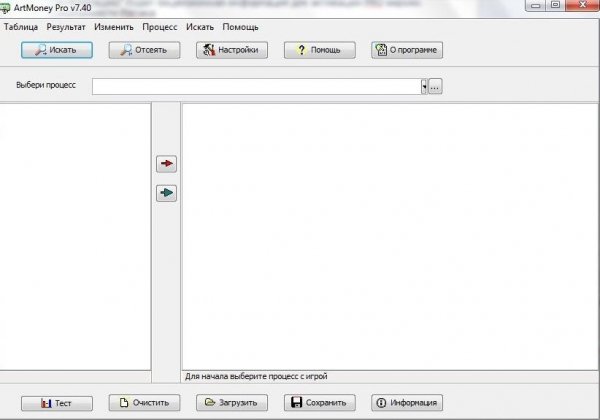Click the status text about selecting process
The height and width of the screenshot is (420, 600).
point(256,376)
